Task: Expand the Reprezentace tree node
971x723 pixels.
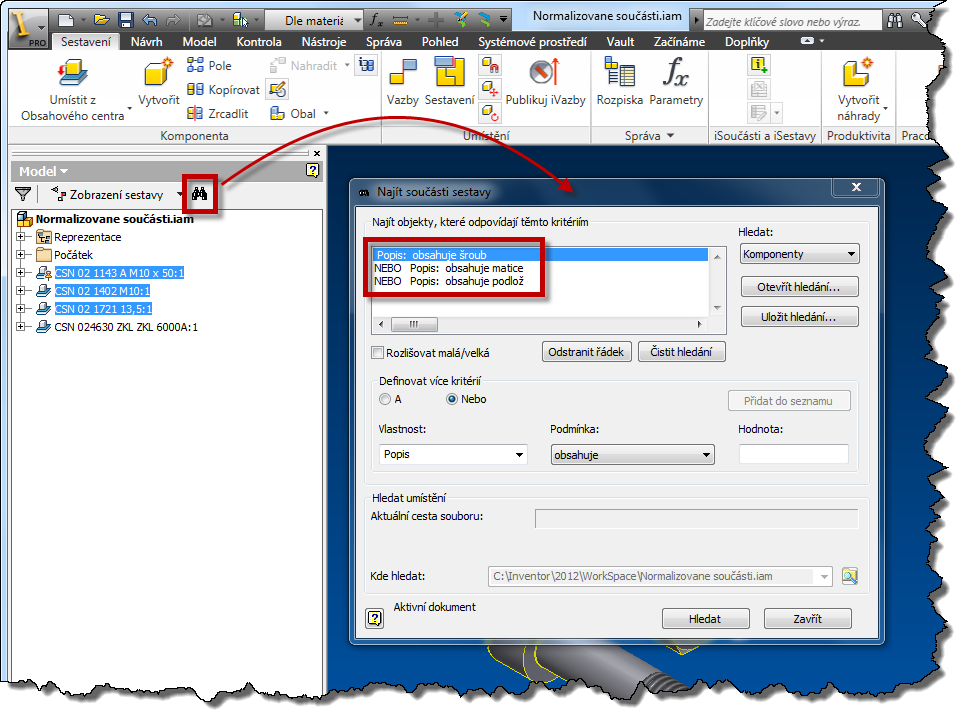Action: coord(20,237)
